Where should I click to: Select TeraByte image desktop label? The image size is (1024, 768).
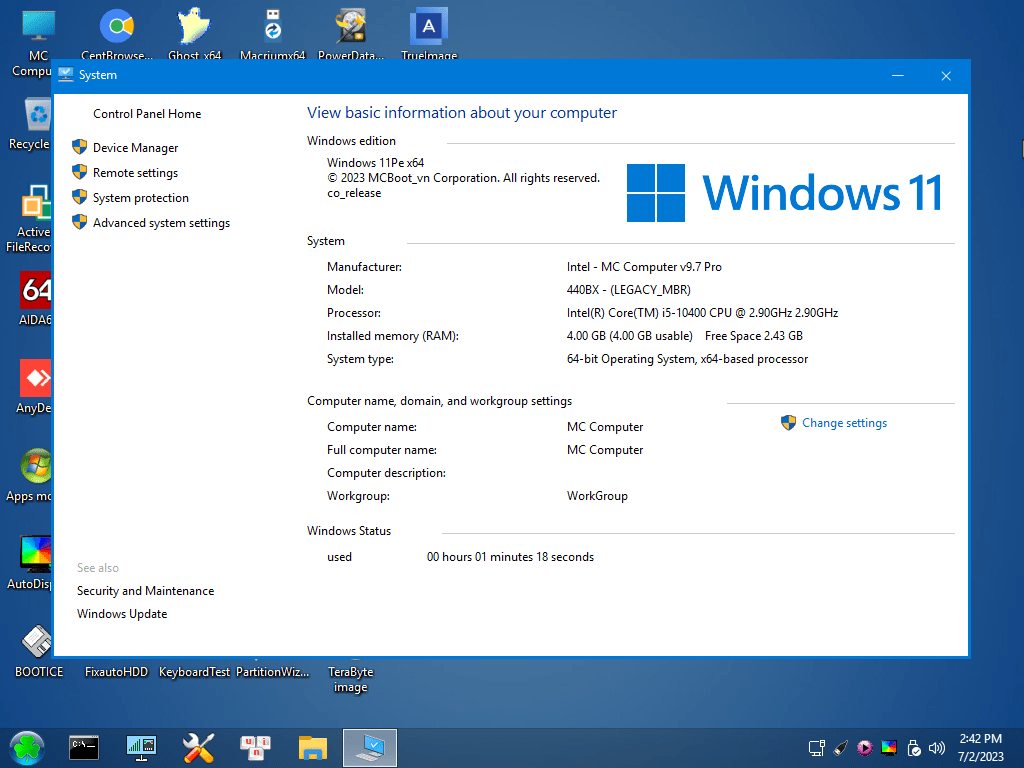coord(351,679)
